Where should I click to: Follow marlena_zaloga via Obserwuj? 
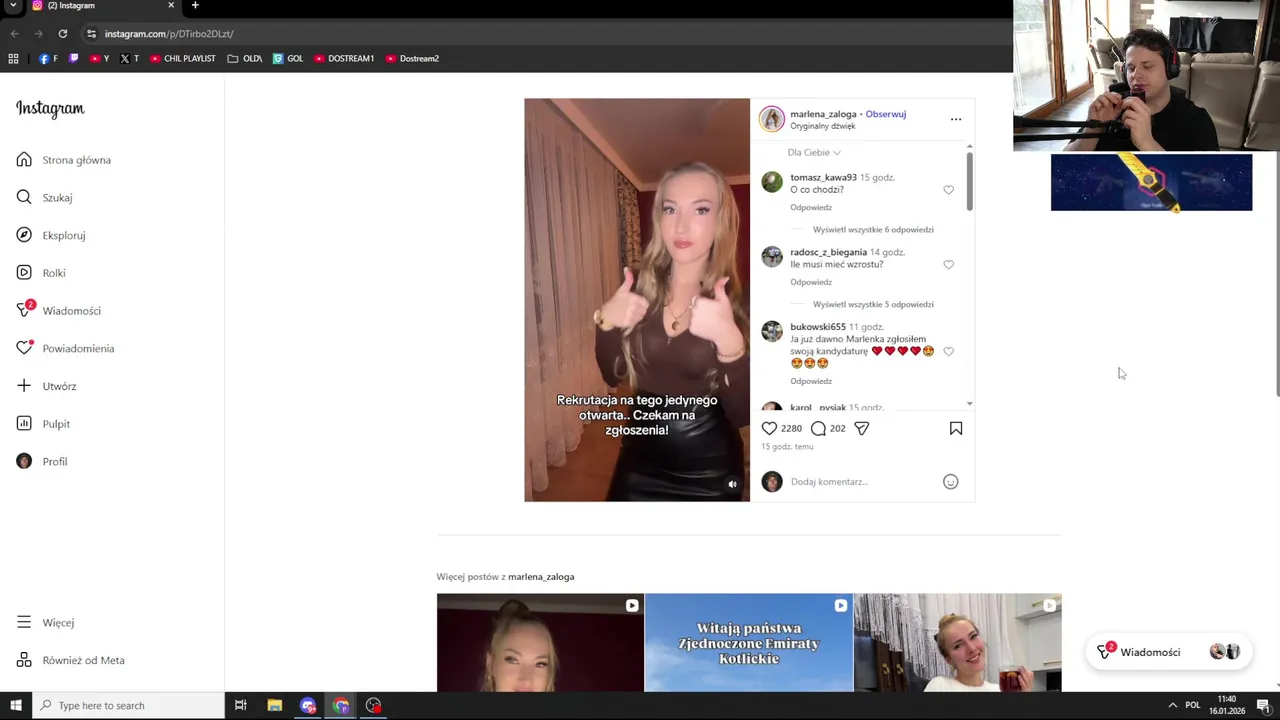tap(885, 114)
